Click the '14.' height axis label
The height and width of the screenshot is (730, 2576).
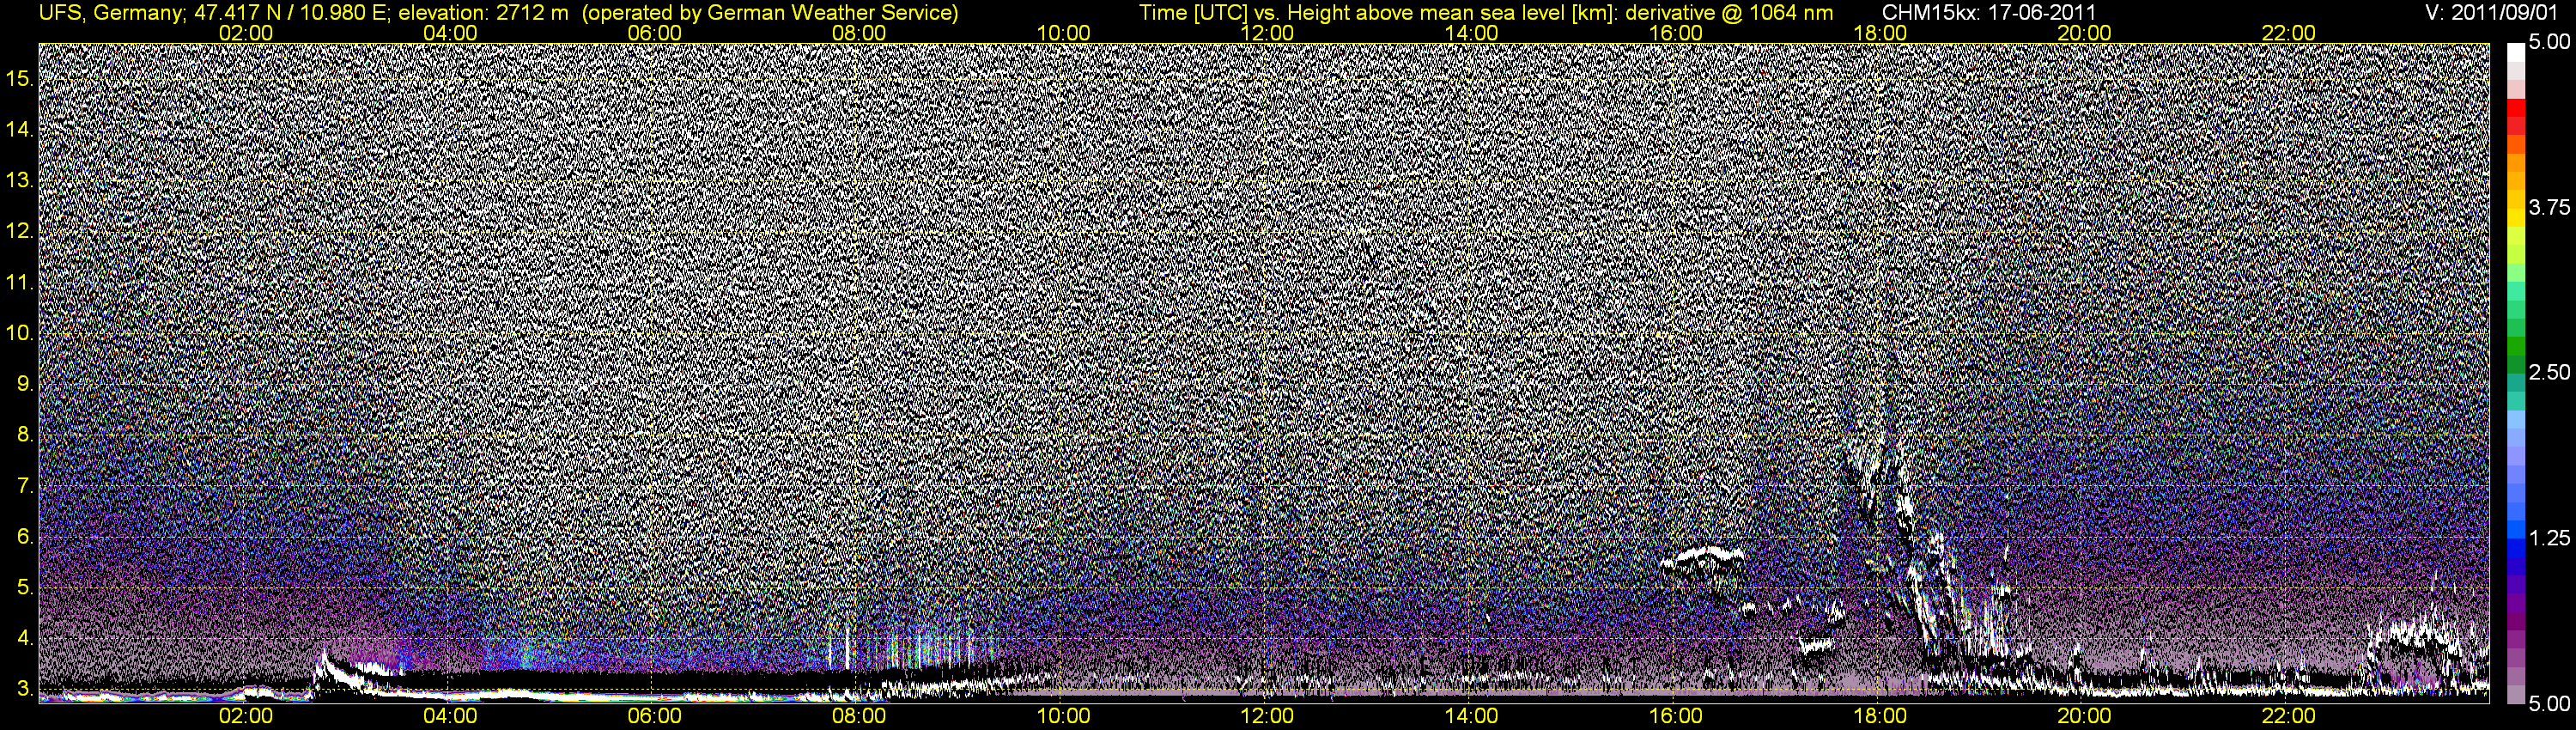(x=20, y=129)
